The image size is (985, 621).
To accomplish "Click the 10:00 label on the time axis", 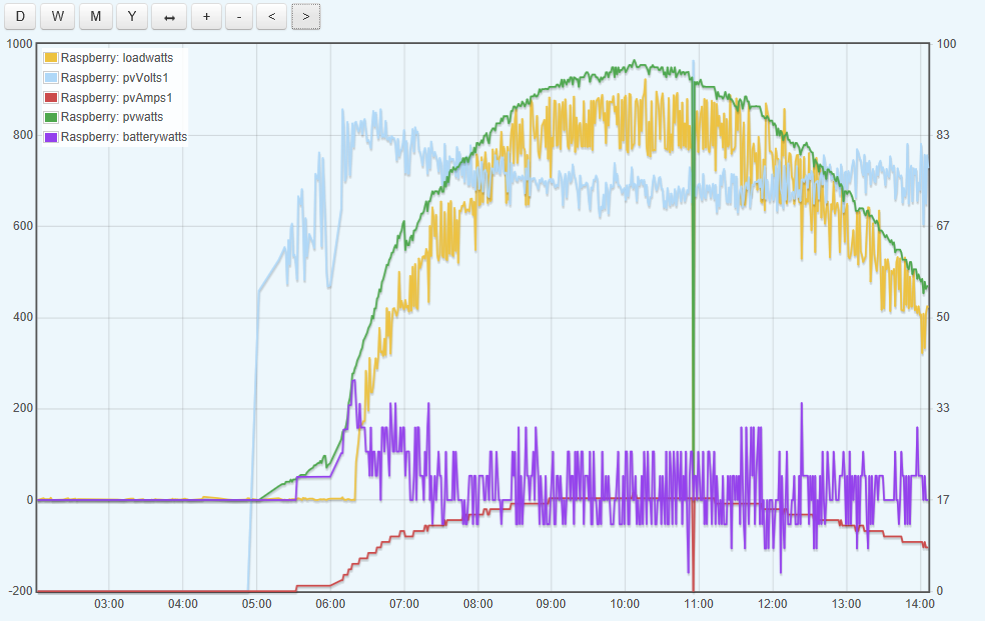I will click(x=624, y=604).
